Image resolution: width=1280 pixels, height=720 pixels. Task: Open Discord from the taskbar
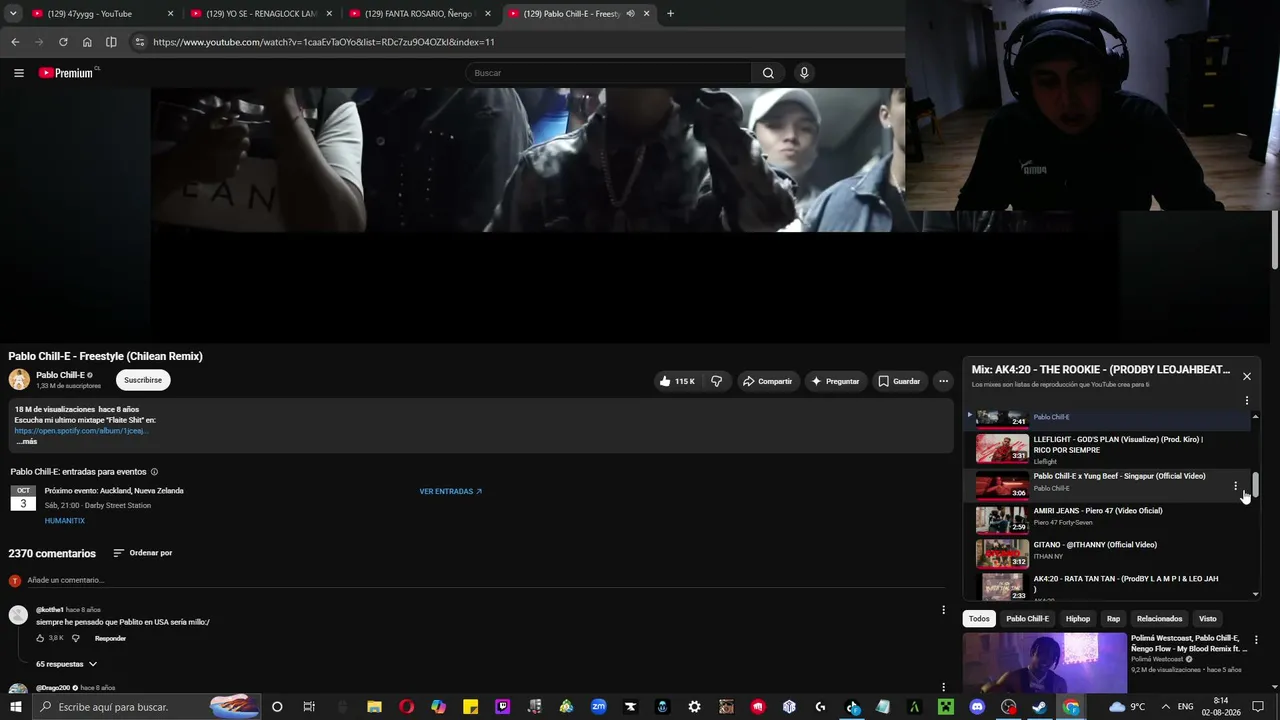click(x=977, y=707)
